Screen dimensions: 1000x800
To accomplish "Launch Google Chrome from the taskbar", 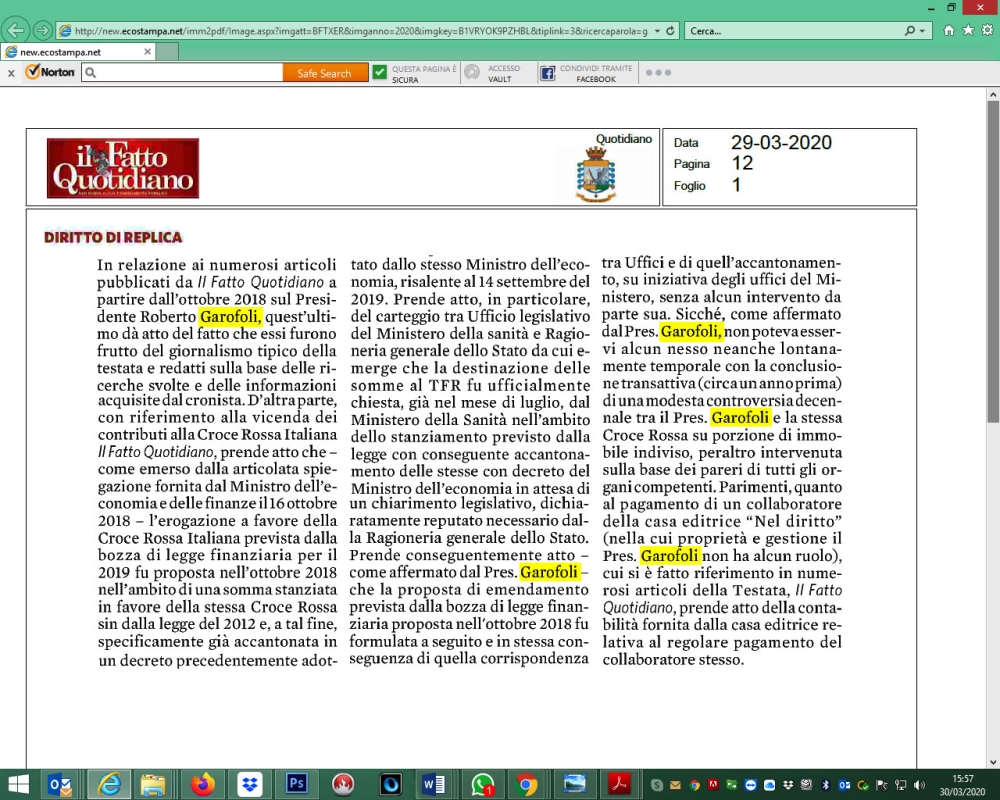I will coord(526,784).
